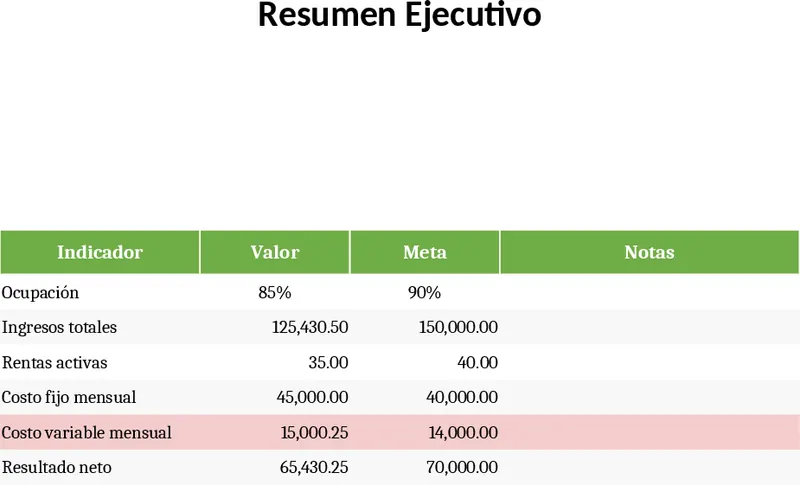The height and width of the screenshot is (485, 800).
Task: Click the 15,000.25 variable cost value
Action: (x=314, y=433)
